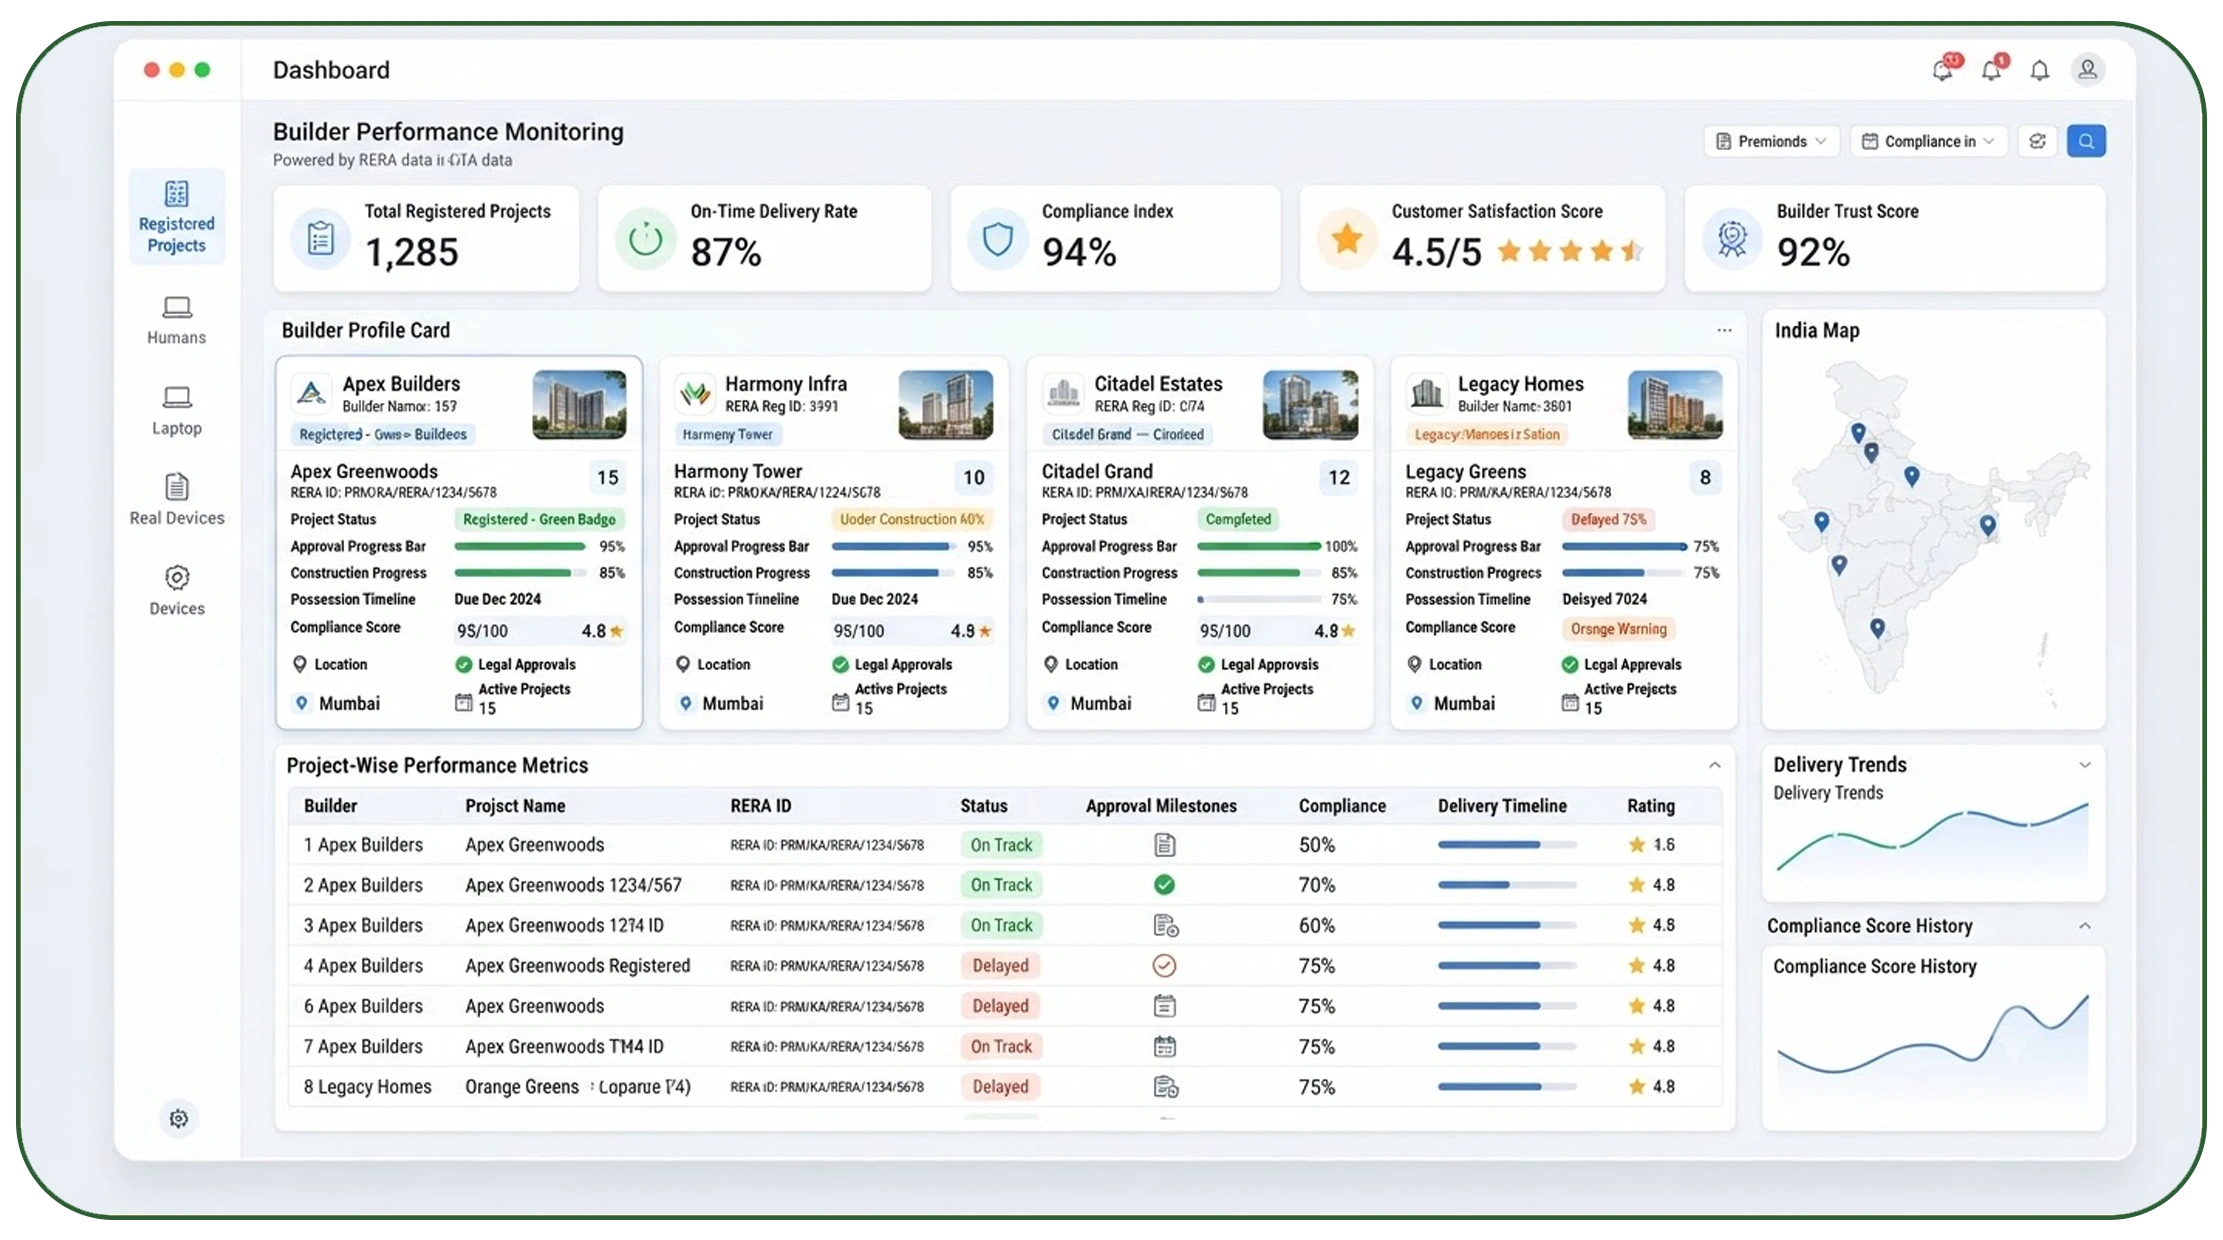Click document milestone icon in row 1

click(1164, 845)
